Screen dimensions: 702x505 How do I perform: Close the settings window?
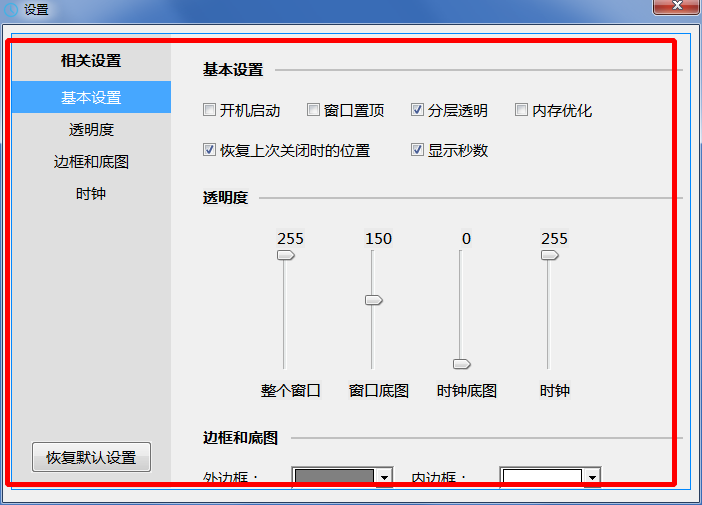(x=676, y=7)
